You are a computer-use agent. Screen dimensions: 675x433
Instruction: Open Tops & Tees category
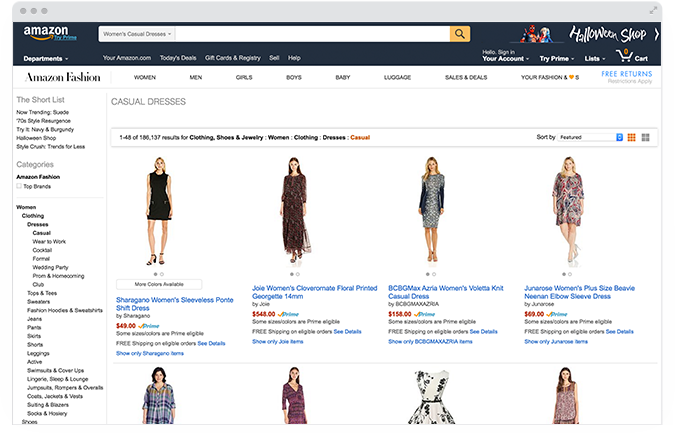tap(42, 293)
